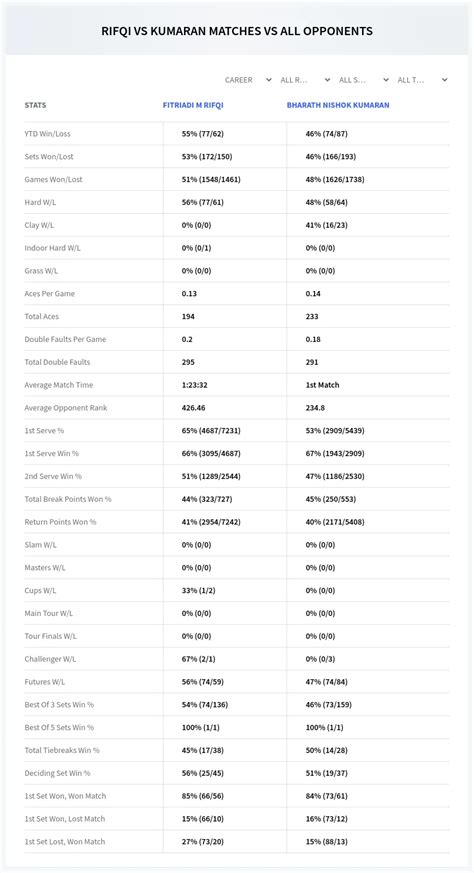
Task: Expand the ALL T... filter dropdown
Action: (x=422, y=80)
